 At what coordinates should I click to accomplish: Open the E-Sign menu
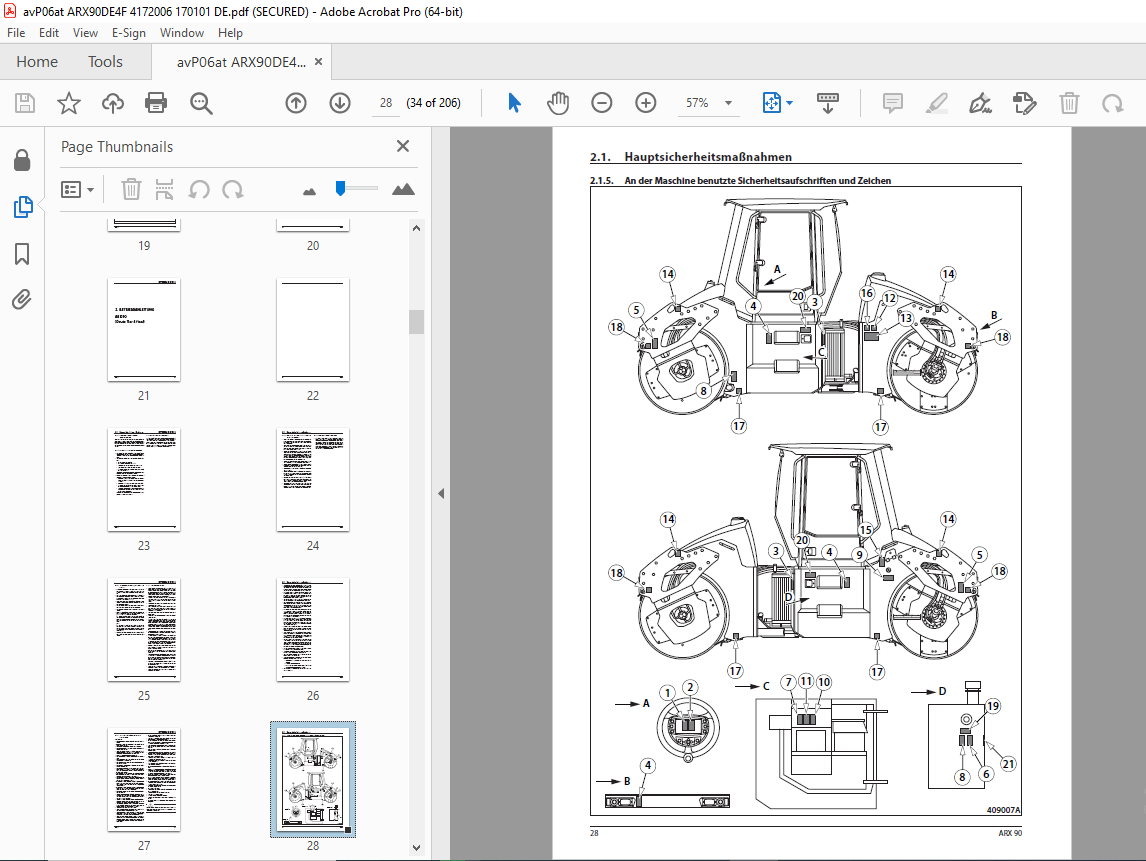(x=129, y=33)
